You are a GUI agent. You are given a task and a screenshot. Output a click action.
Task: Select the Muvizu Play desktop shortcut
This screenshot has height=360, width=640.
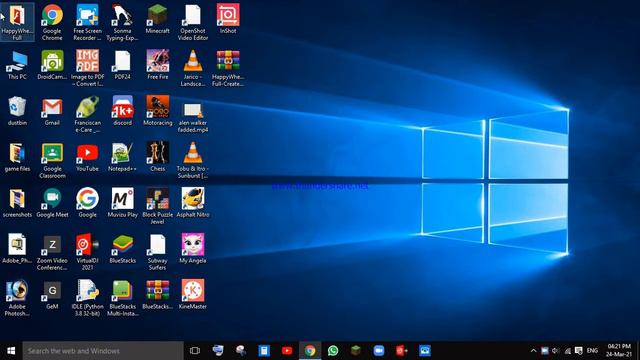click(122, 203)
